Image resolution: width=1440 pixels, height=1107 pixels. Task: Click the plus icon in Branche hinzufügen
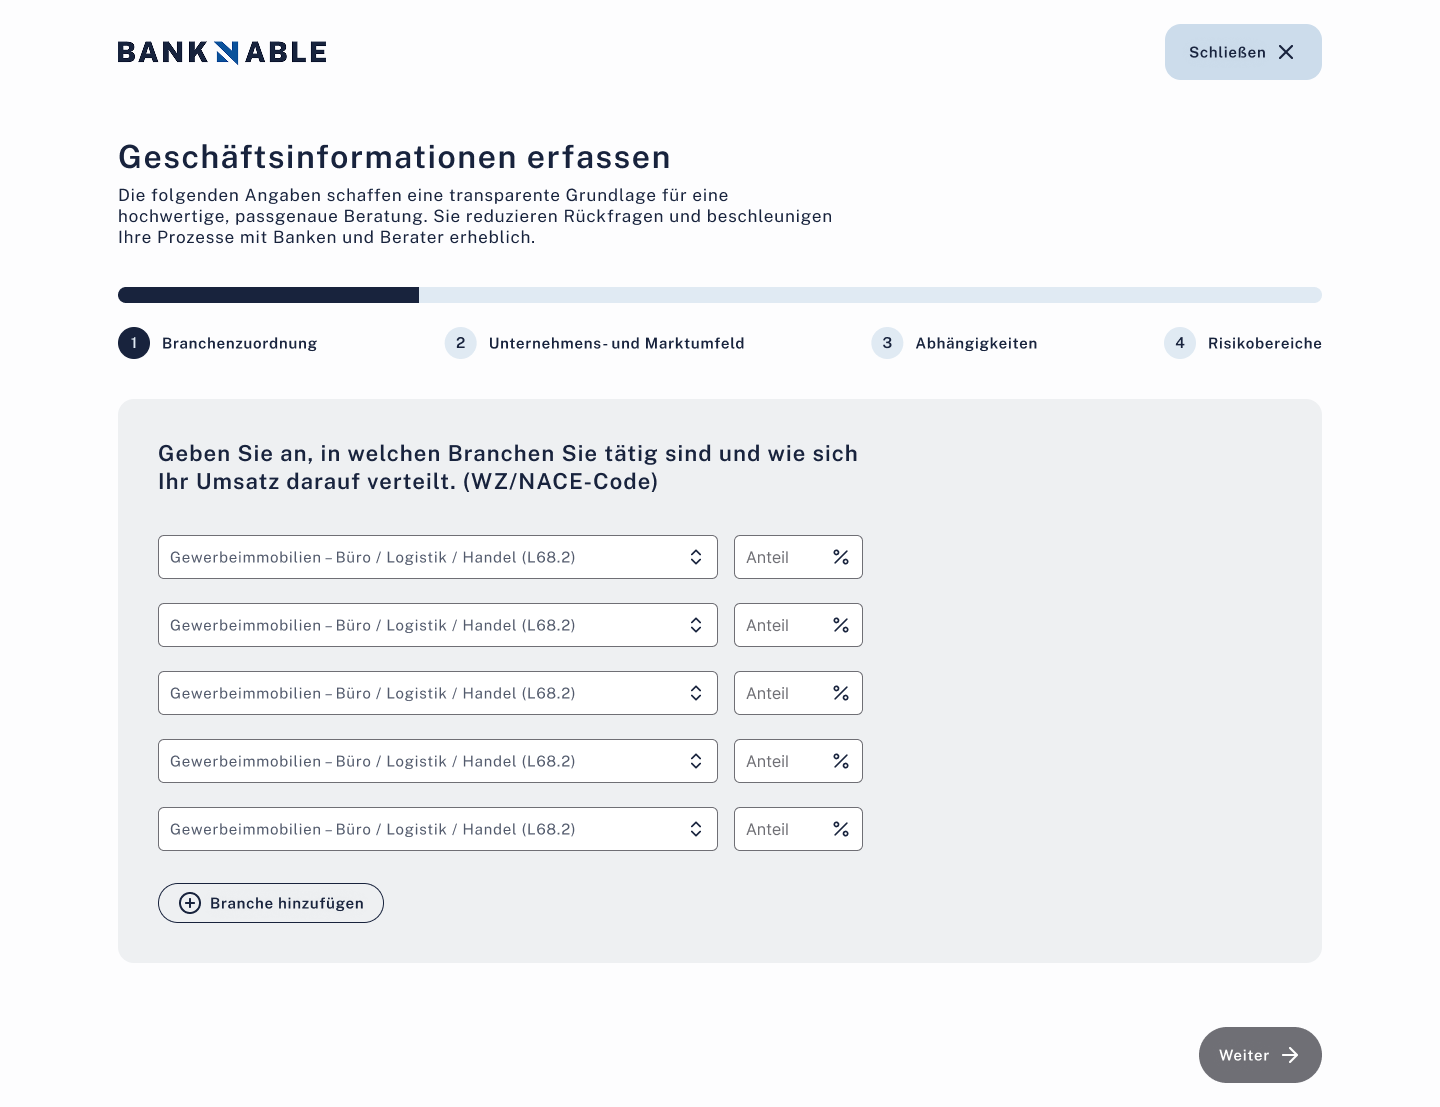coord(190,903)
